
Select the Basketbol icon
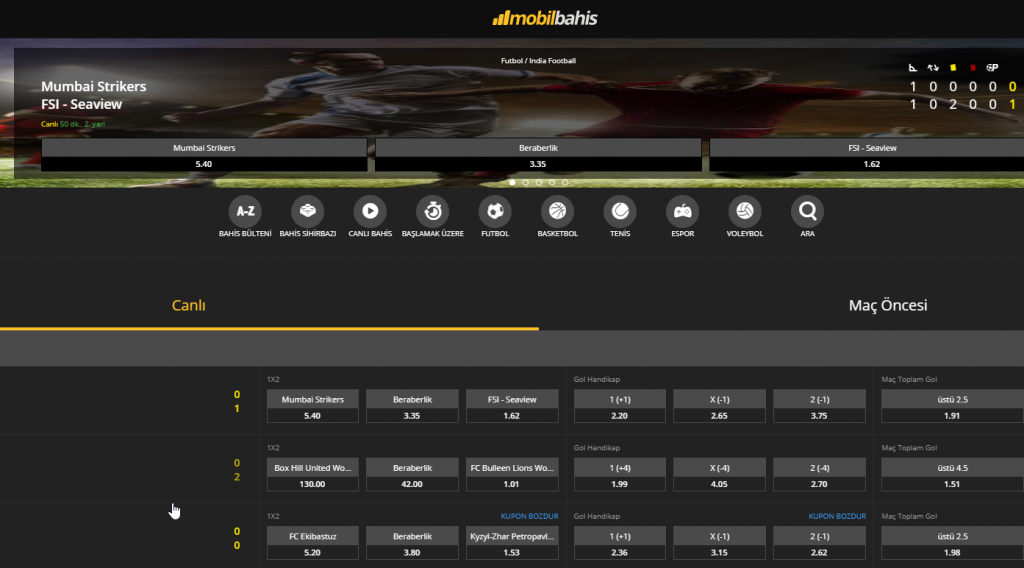pyautogui.click(x=557, y=211)
